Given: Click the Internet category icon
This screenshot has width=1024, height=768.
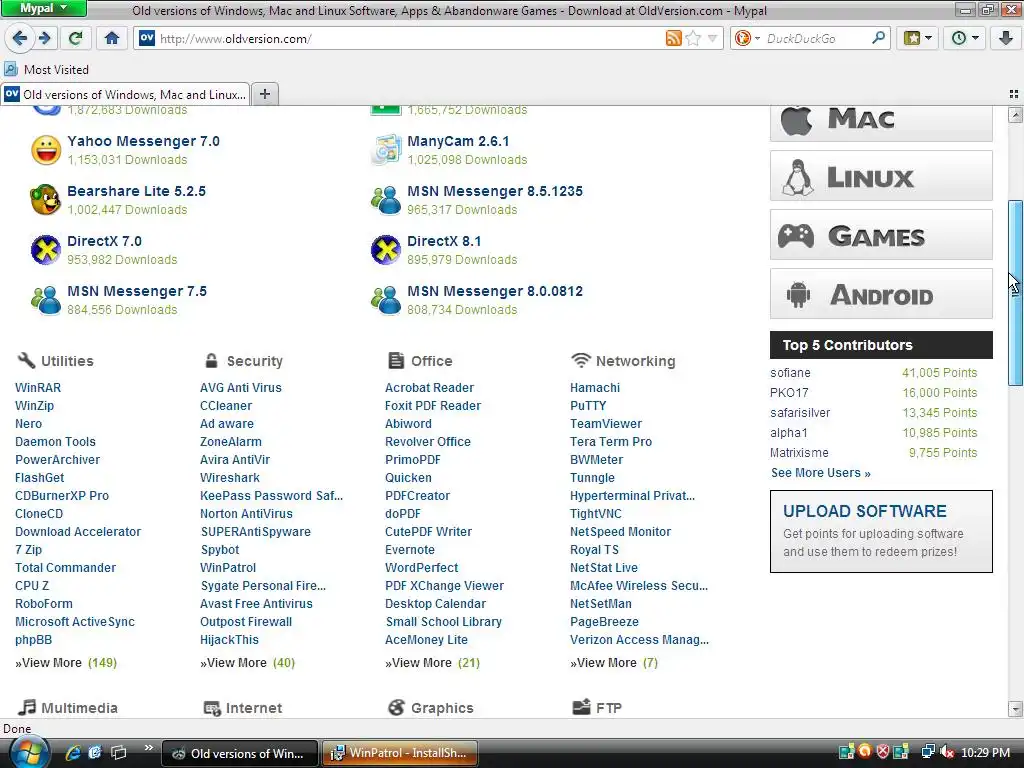Looking at the screenshot, I should click(212, 708).
